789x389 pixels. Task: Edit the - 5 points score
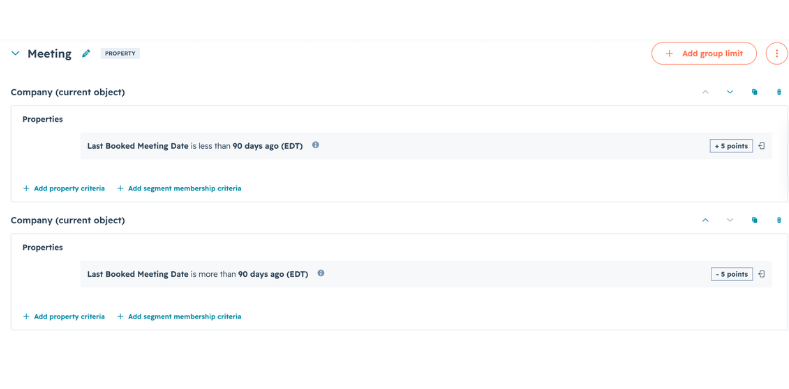click(x=732, y=274)
